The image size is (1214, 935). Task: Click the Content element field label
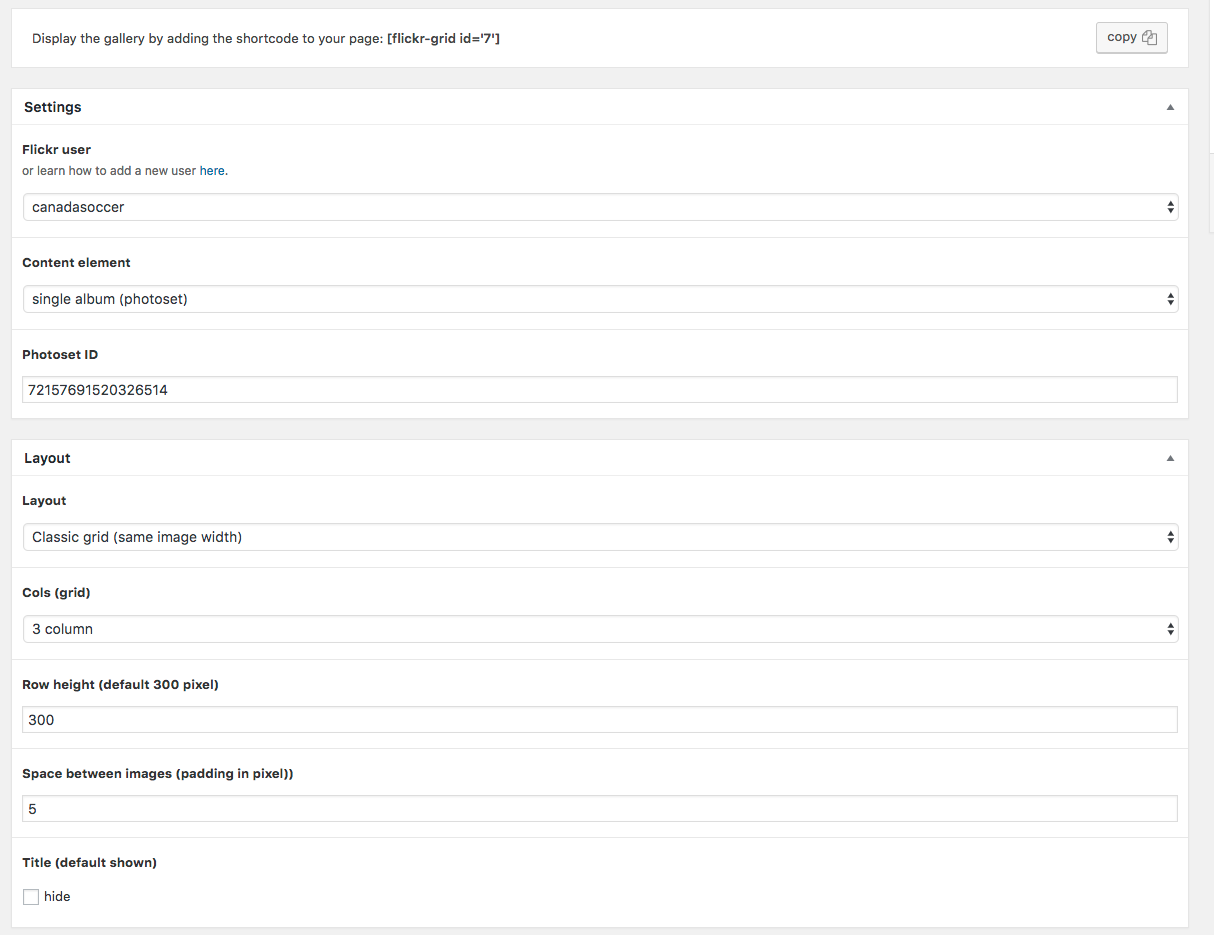(x=76, y=263)
